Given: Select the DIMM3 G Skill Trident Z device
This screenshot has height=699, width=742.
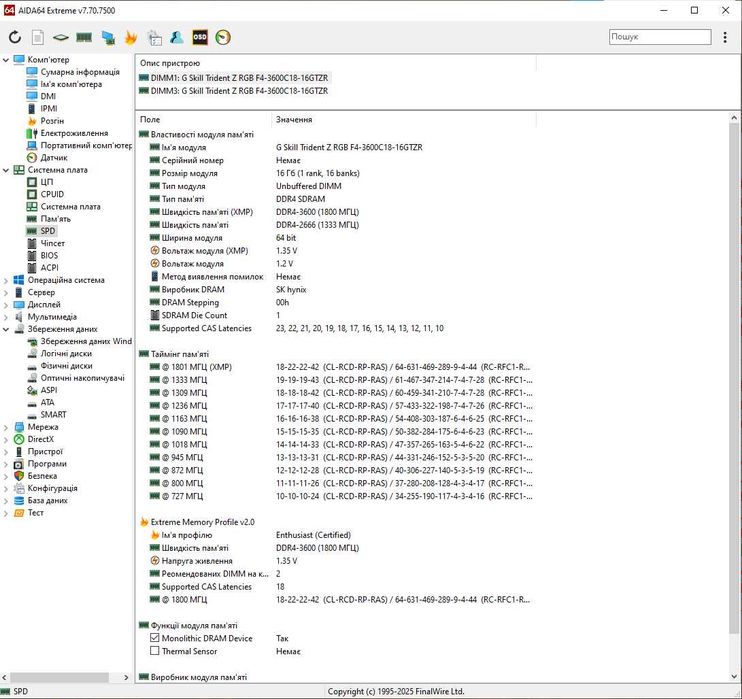Looking at the screenshot, I should (x=239, y=91).
